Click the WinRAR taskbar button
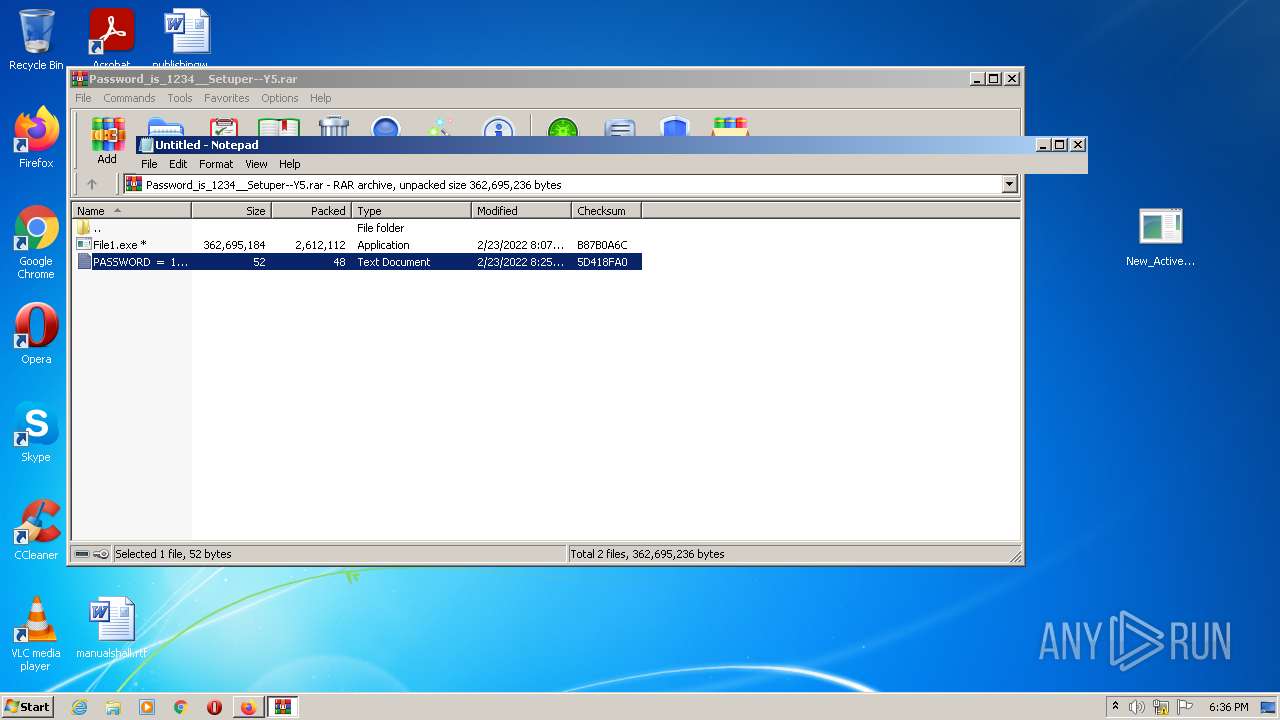 point(283,707)
